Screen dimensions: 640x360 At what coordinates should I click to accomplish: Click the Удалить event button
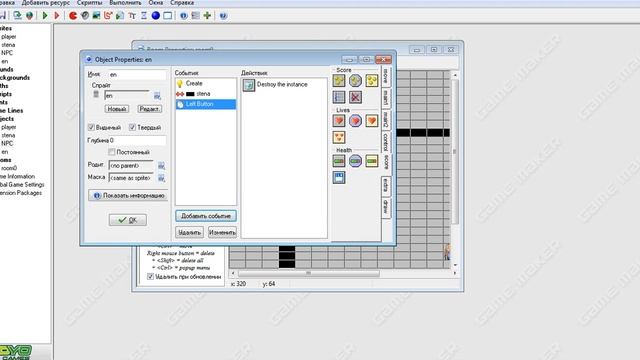189,232
